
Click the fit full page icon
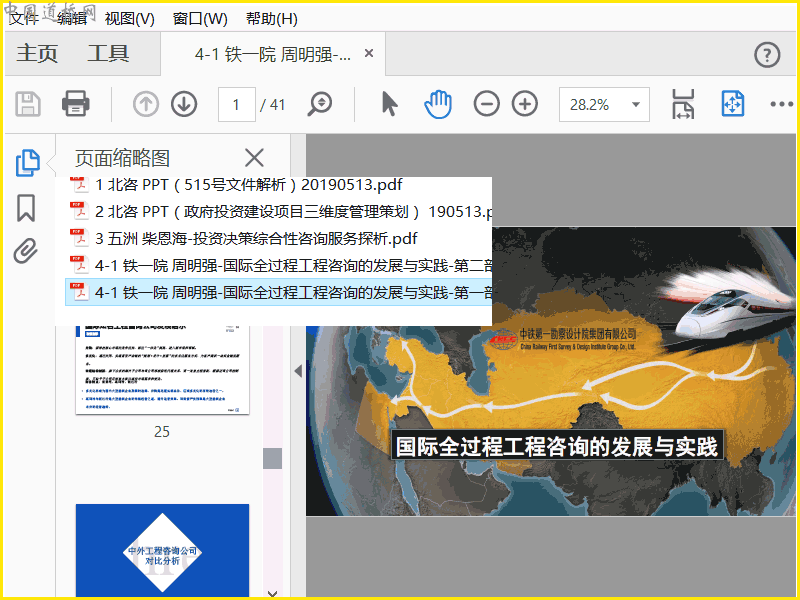click(733, 104)
